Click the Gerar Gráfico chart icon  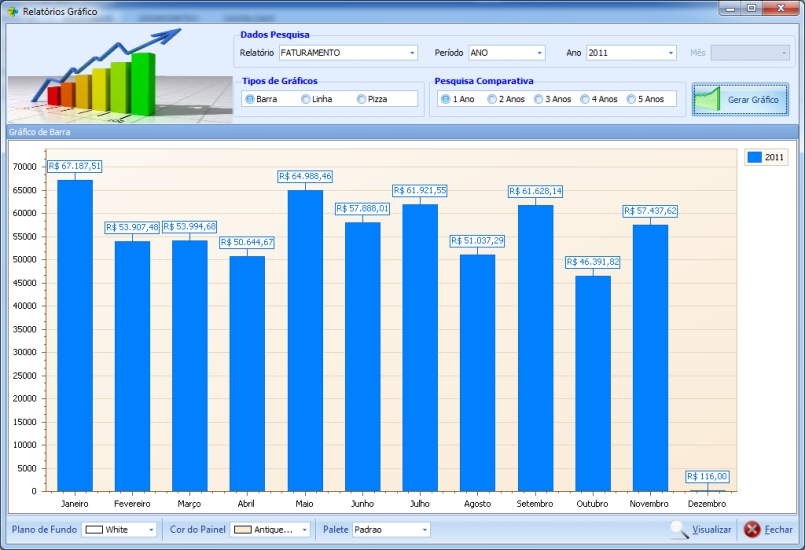(708, 100)
